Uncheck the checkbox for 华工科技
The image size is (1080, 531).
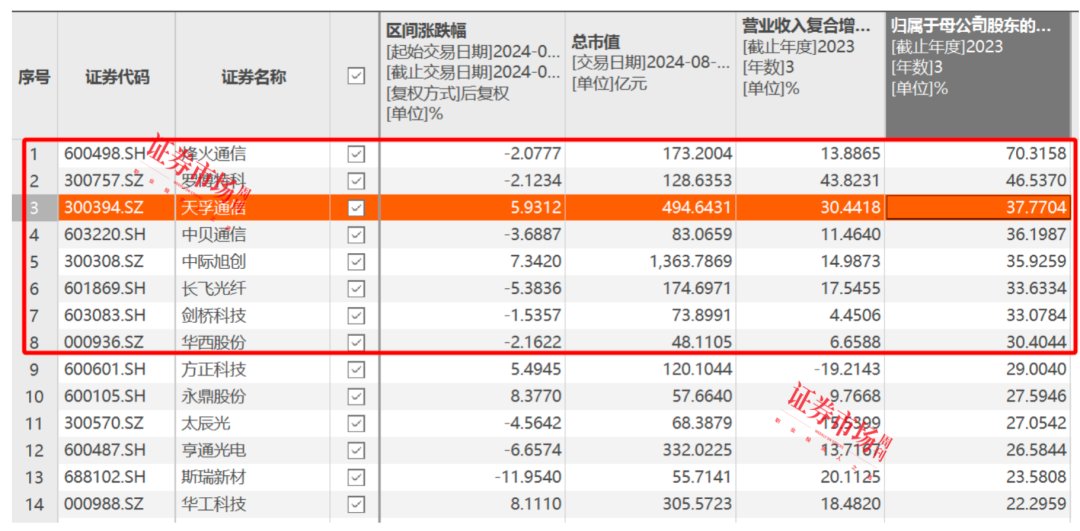coord(355,505)
